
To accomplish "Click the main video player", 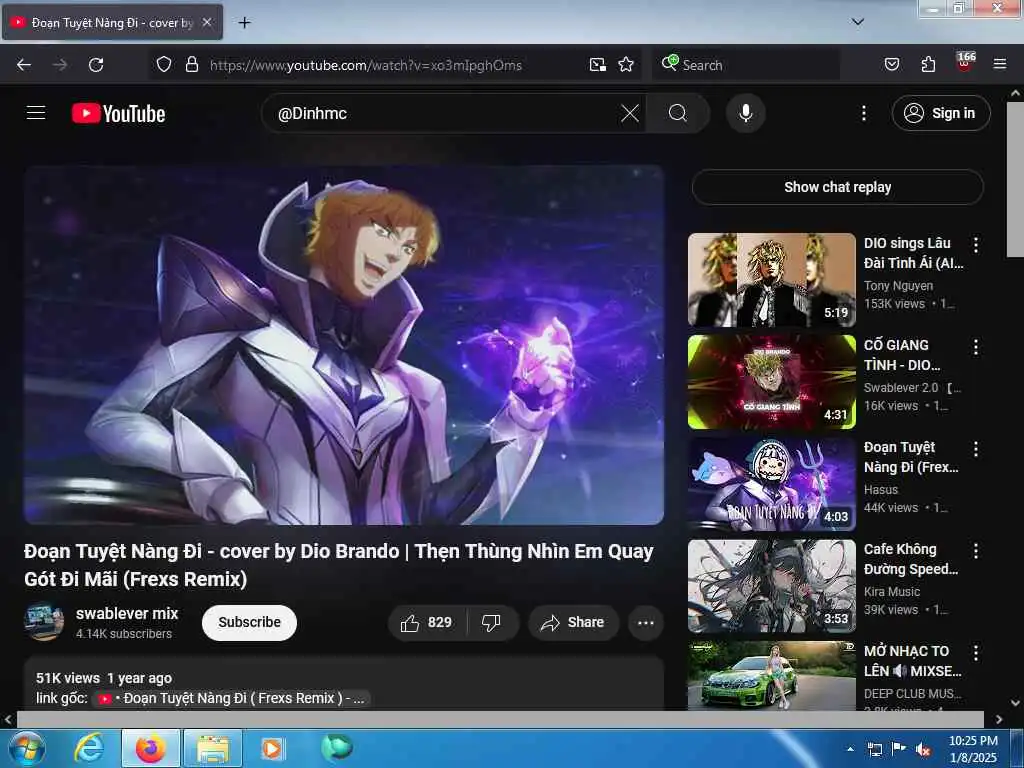I will tap(344, 345).
